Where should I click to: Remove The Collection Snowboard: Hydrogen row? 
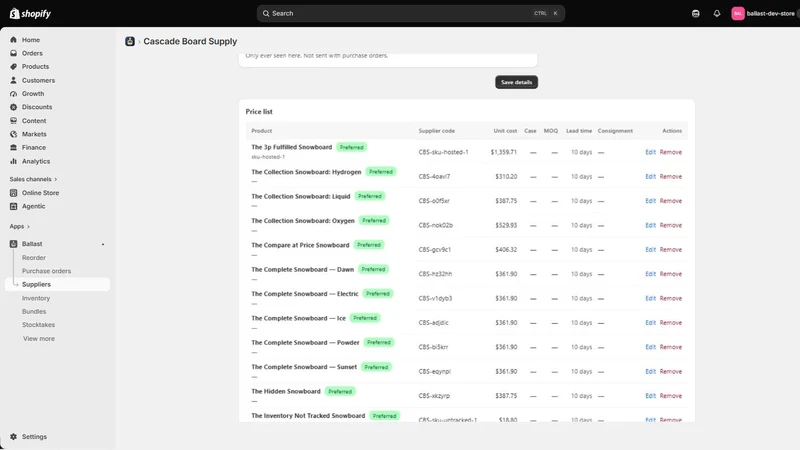[x=670, y=177]
